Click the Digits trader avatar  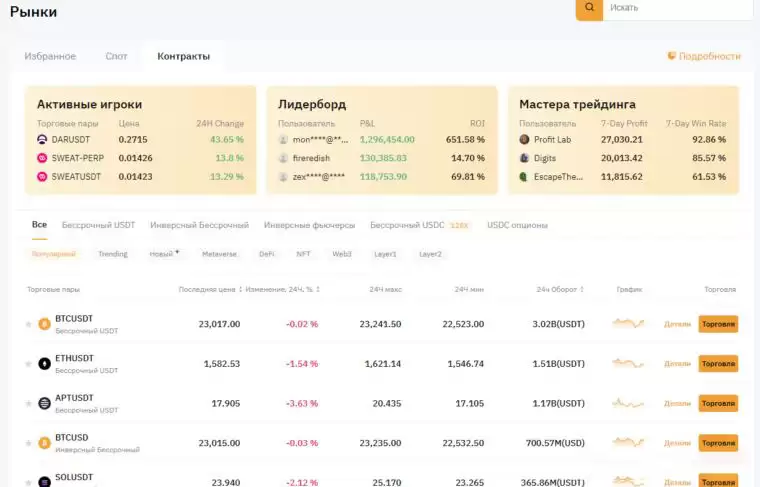click(524, 158)
